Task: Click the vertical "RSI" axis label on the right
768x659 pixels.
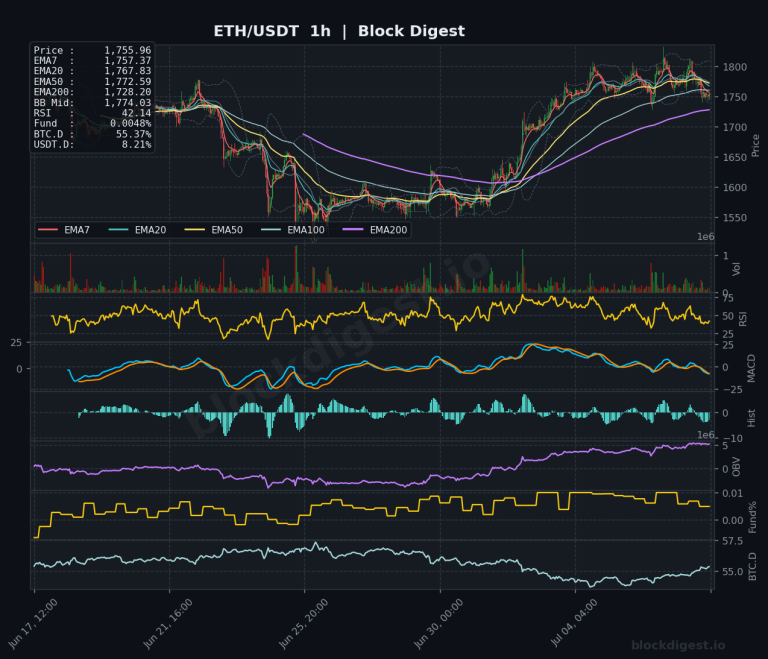Action: [743, 319]
